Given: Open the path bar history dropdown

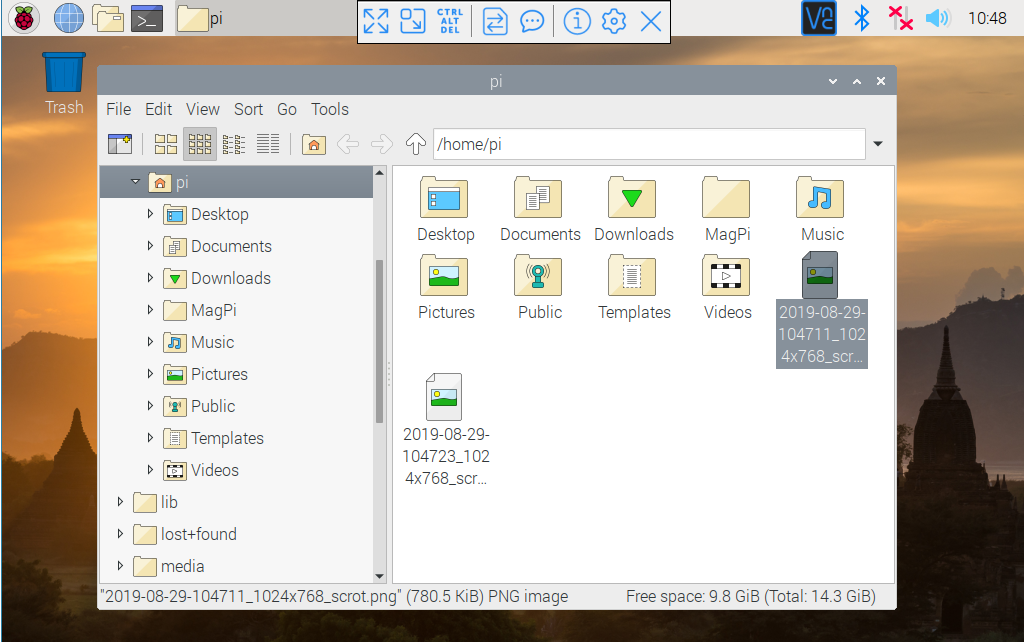Looking at the screenshot, I should point(878,143).
